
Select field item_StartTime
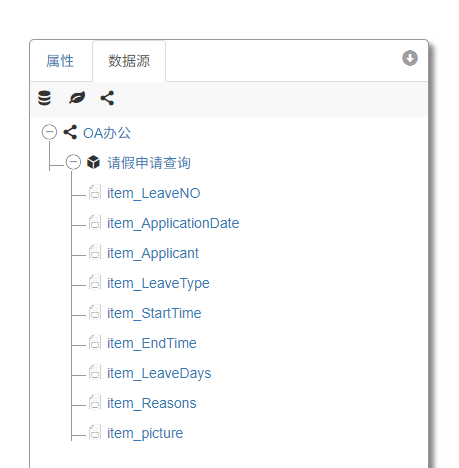tap(154, 313)
